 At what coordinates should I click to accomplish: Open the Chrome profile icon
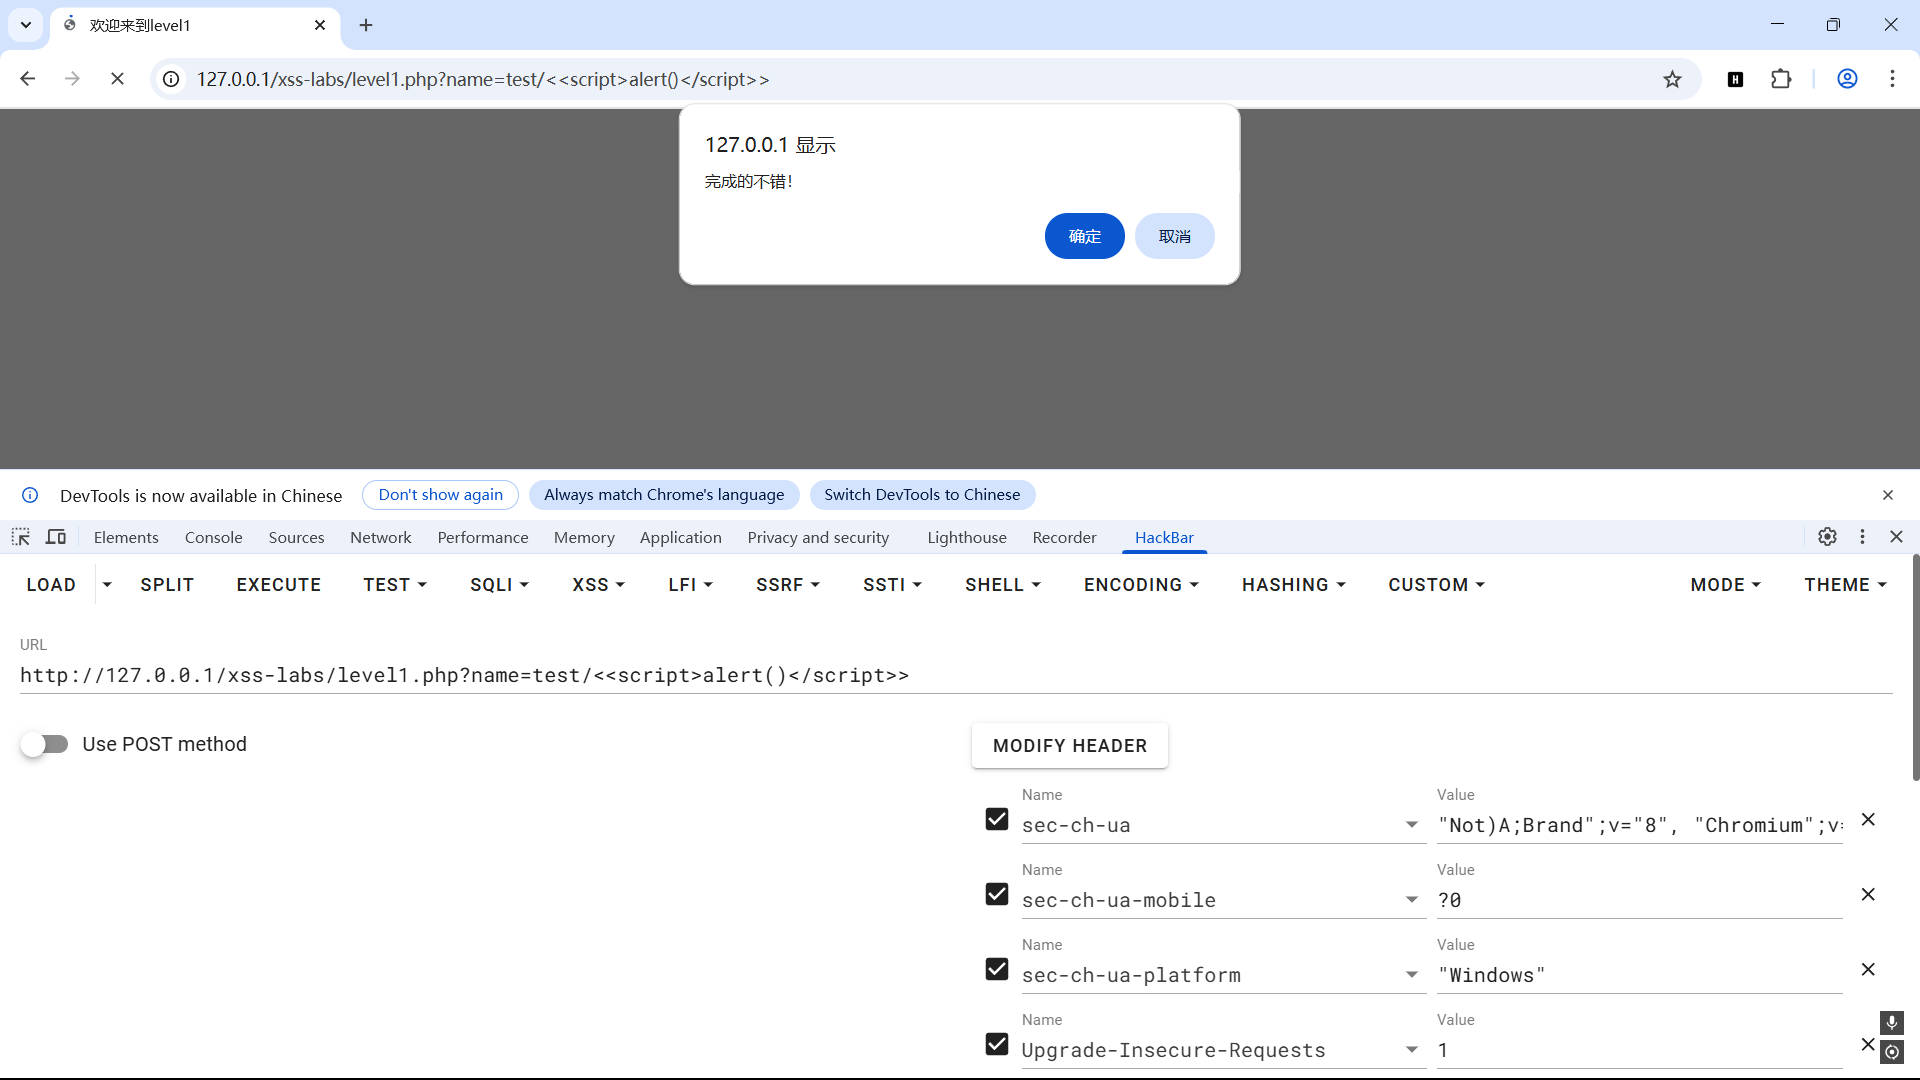pyautogui.click(x=1847, y=79)
